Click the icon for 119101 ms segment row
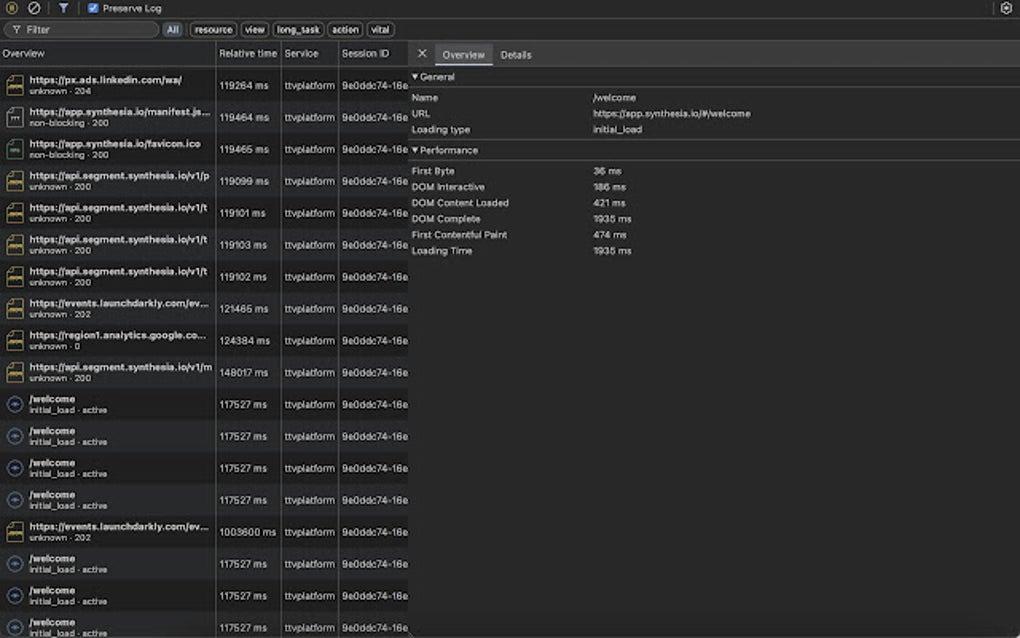Screen dimensions: 1020x638 tap(15, 213)
